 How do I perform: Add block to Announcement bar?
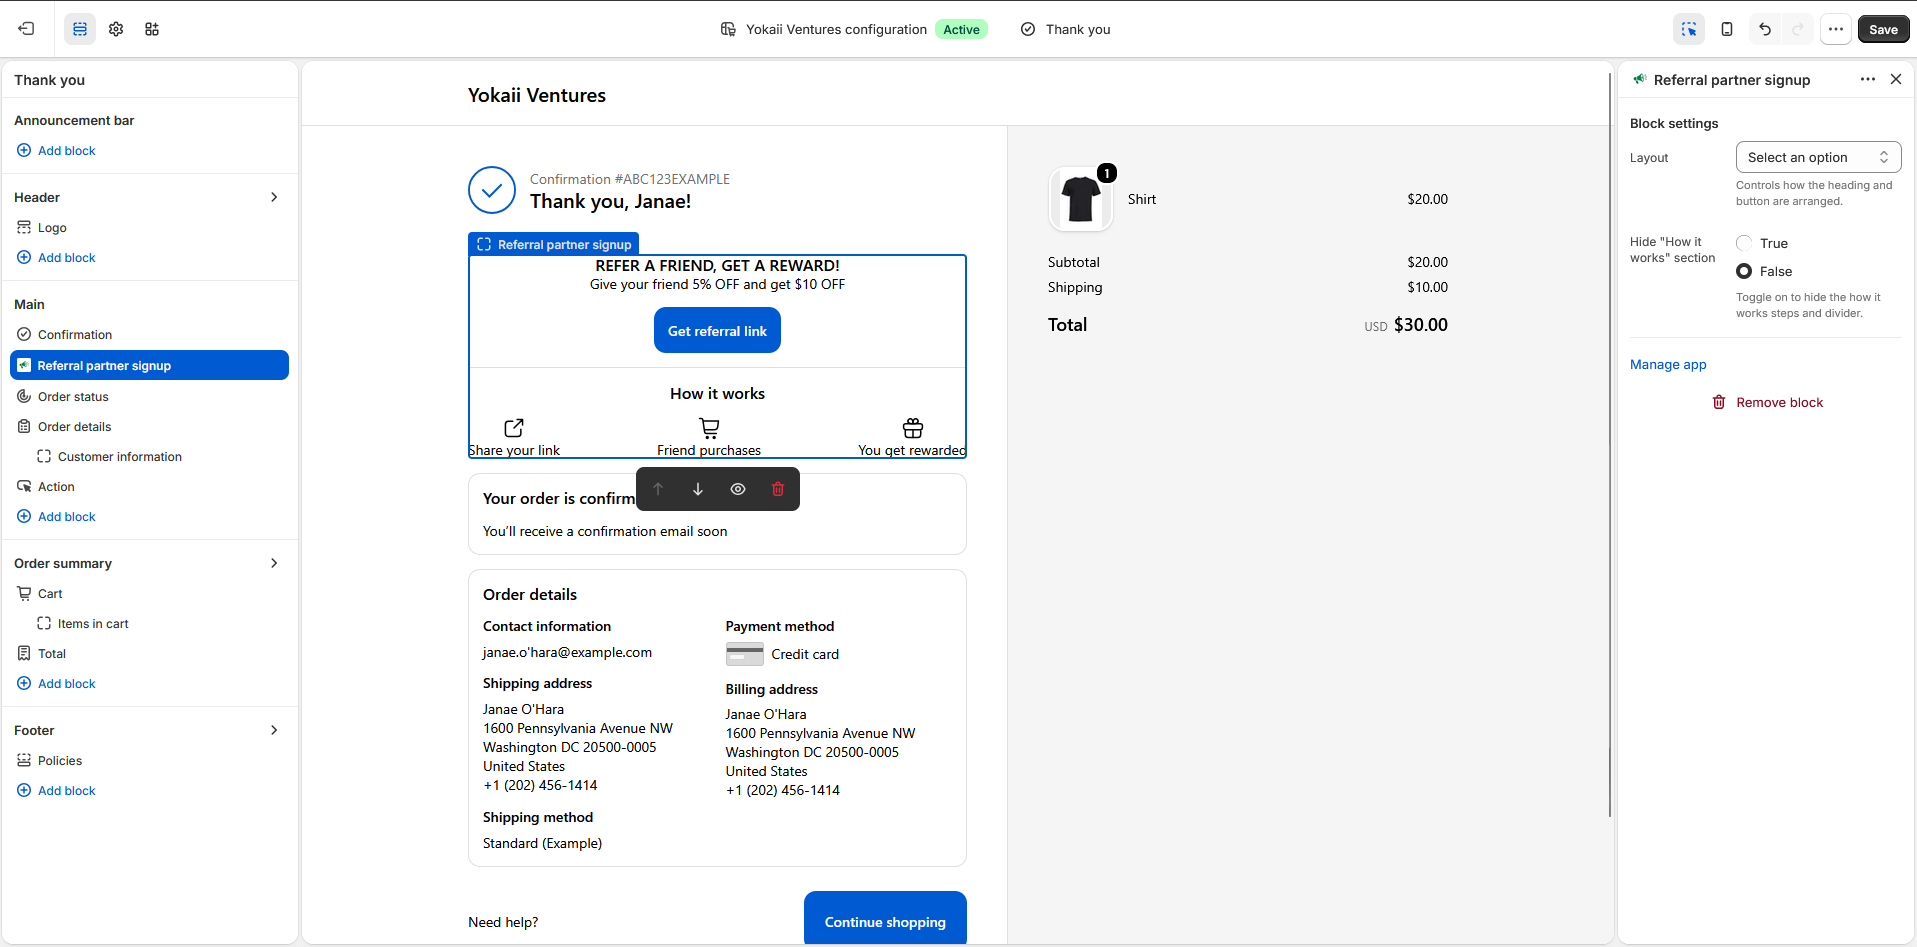[57, 151]
